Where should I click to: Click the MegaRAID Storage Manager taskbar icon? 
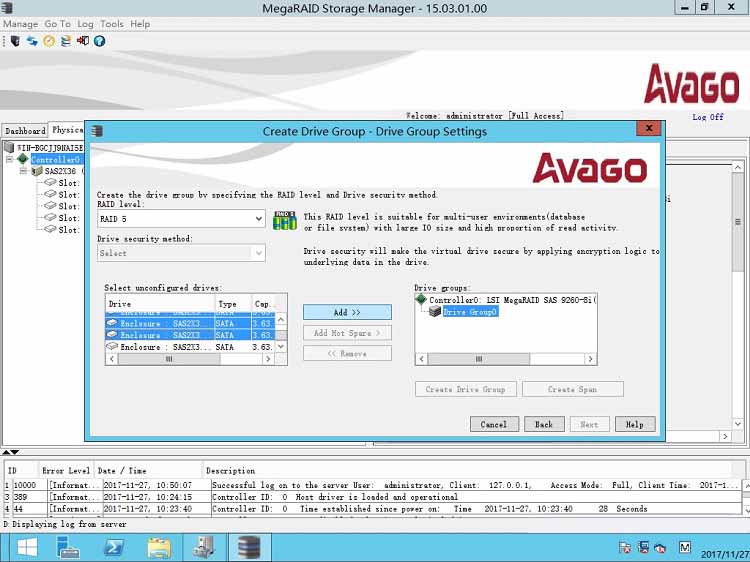tap(249, 548)
